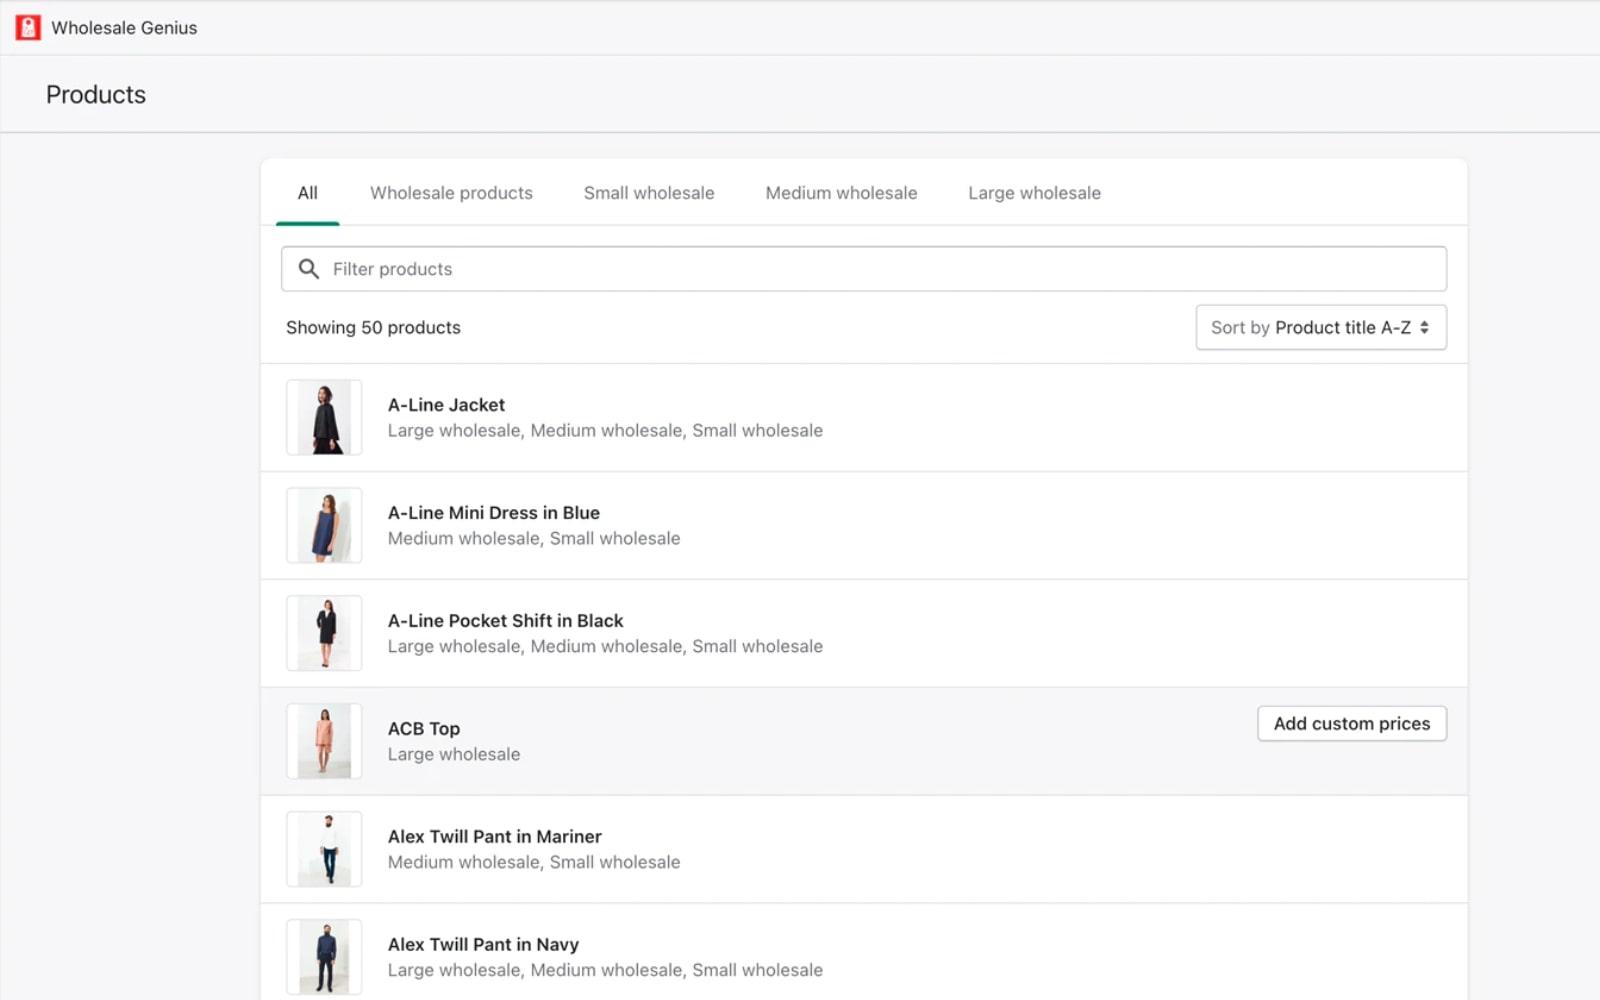The height and width of the screenshot is (1000, 1600).
Task: Click the Alex Twill Pant in Mariner thumbnail
Action: pyautogui.click(x=324, y=849)
